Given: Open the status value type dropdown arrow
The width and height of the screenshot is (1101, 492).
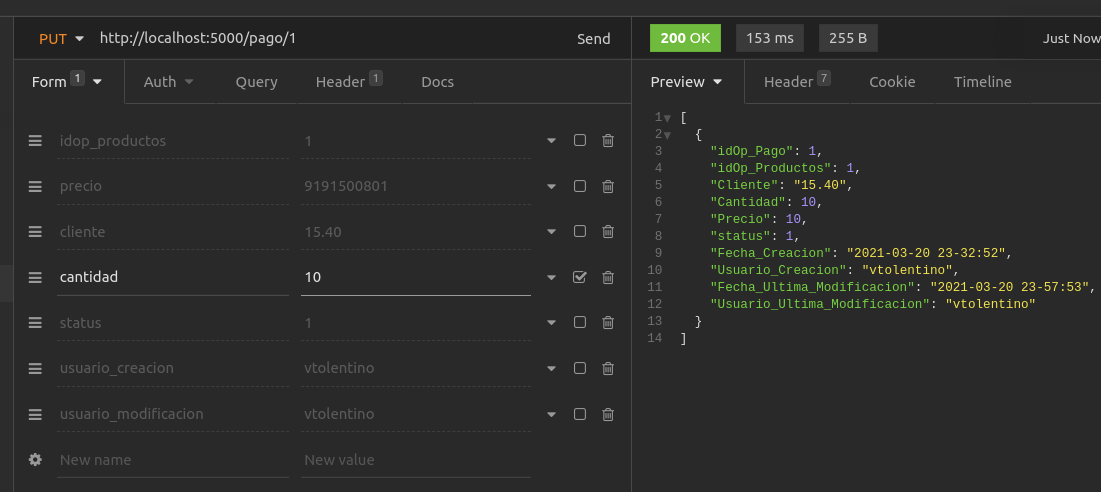Looking at the screenshot, I should 551,324.
